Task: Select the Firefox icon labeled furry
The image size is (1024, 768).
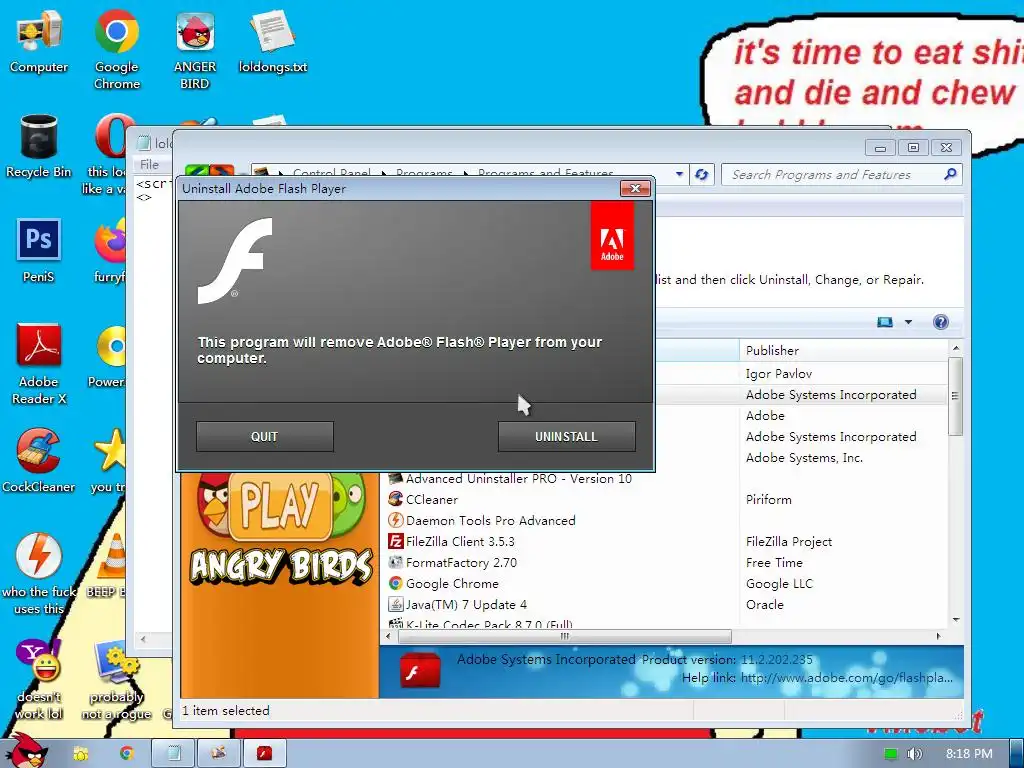Action: coord(110,251)
